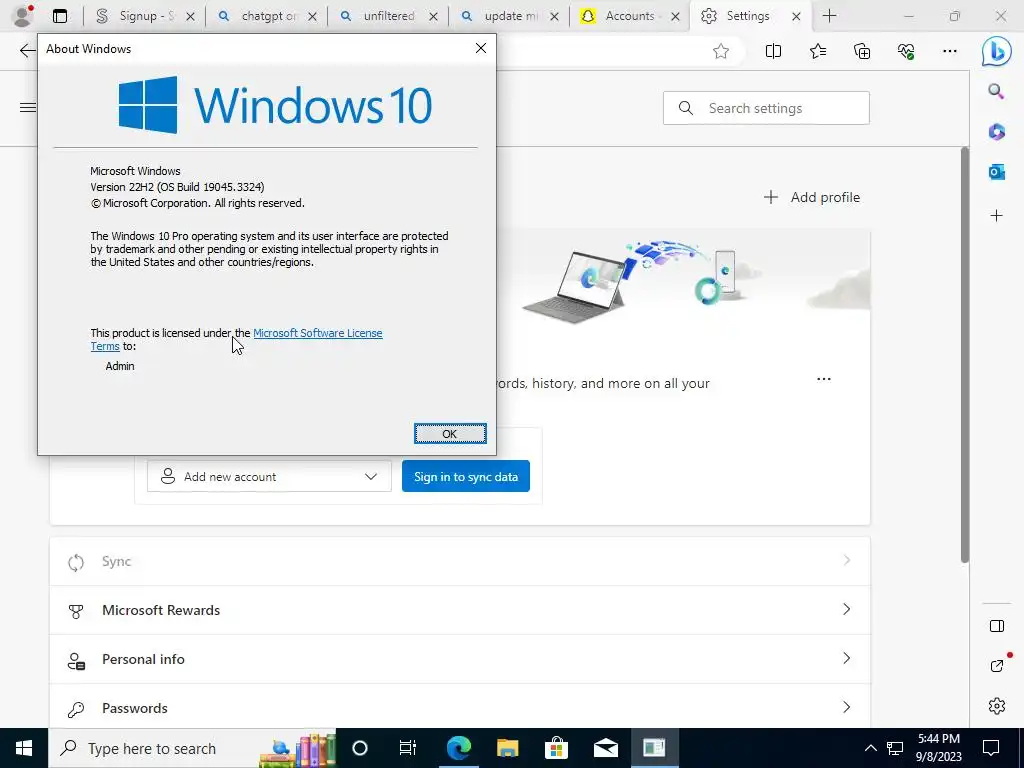Image resolution: width=1024 pixels, height=768 pixels.
Task: Expand the Add new account dropdown
Action: click(x=269, y=477)
